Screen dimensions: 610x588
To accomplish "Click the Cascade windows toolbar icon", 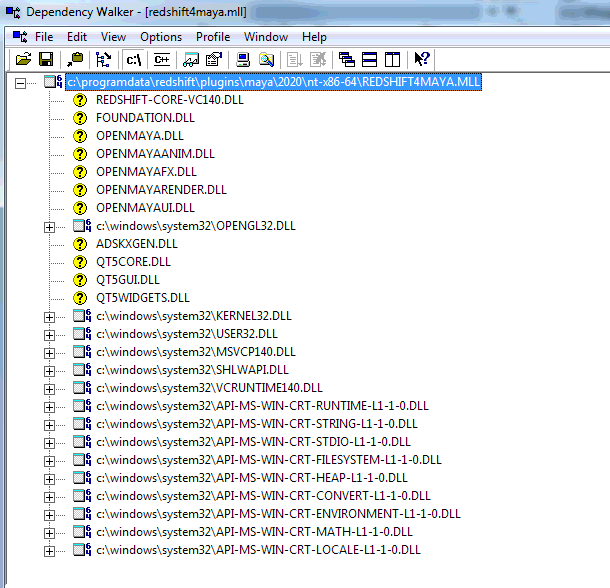I will [346, 60].
